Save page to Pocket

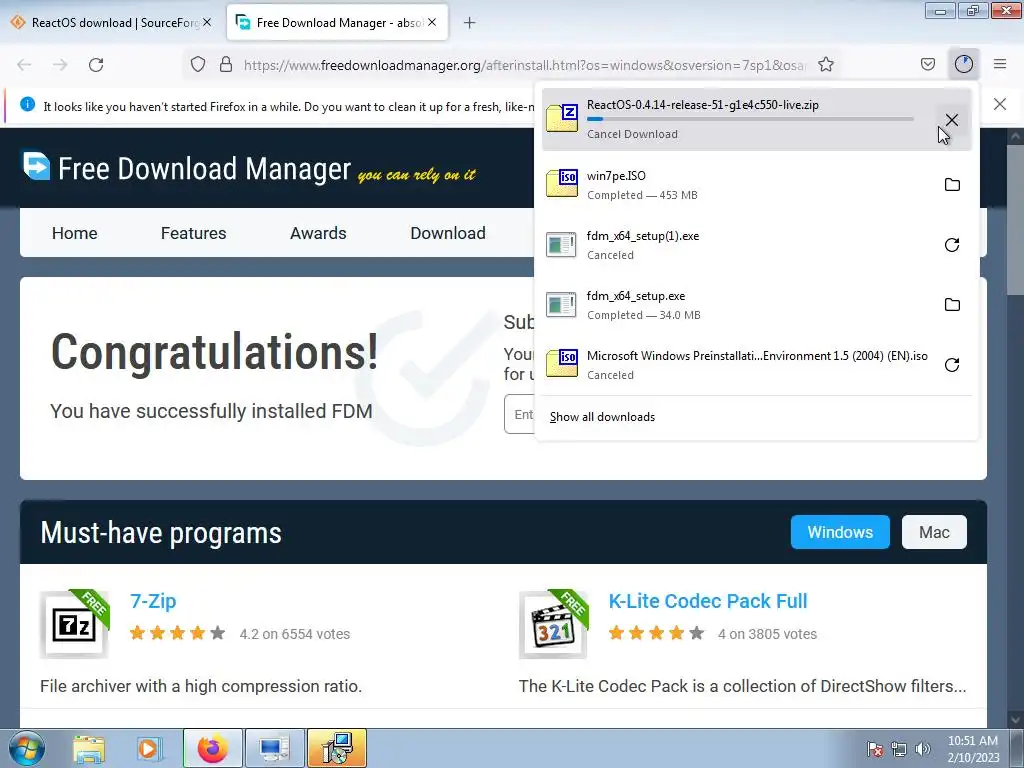pyautogui.click(x=928, y=64)
